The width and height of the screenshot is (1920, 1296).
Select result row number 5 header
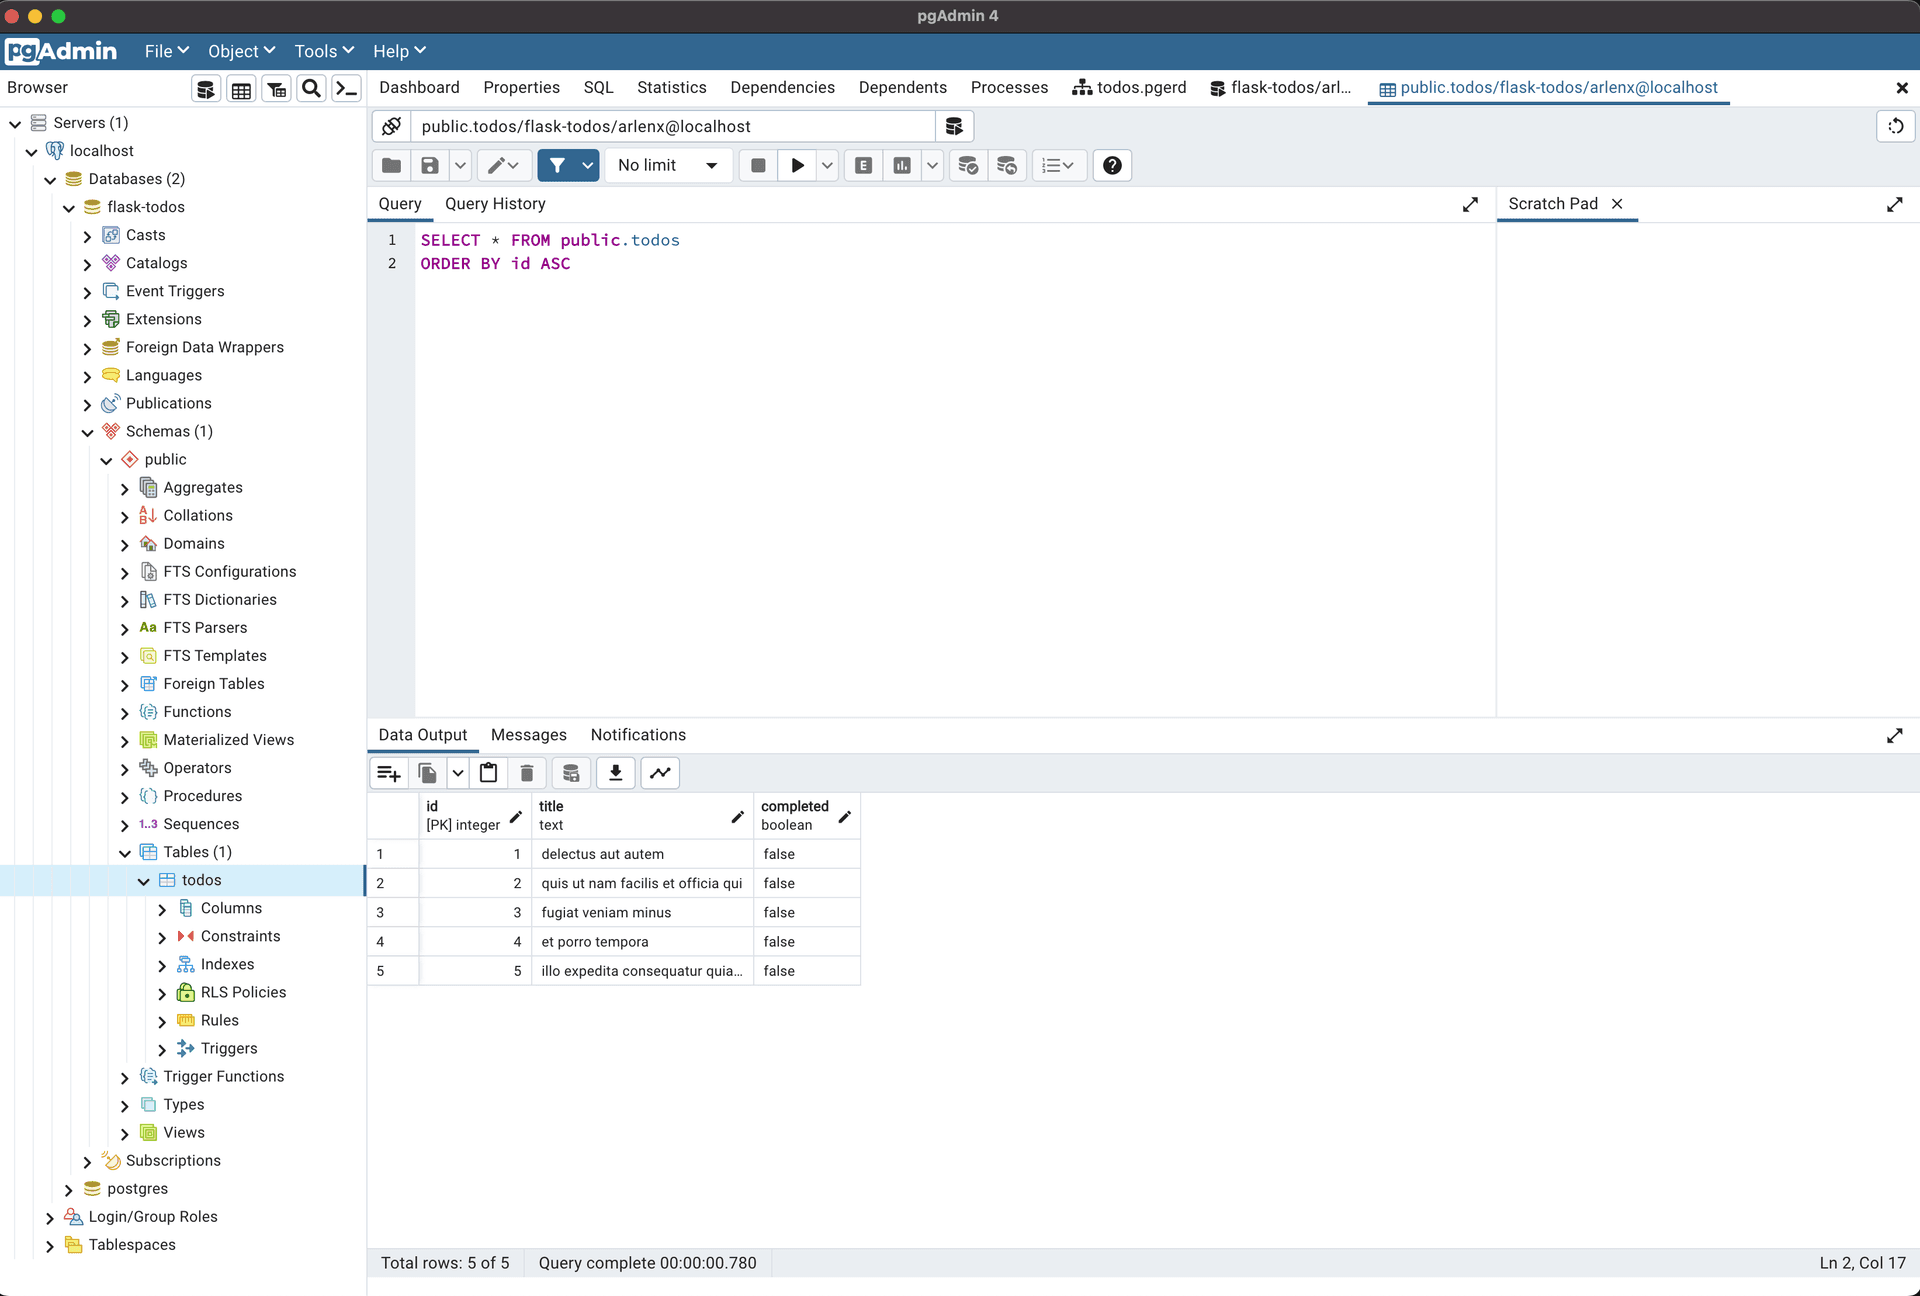[393, 971]
